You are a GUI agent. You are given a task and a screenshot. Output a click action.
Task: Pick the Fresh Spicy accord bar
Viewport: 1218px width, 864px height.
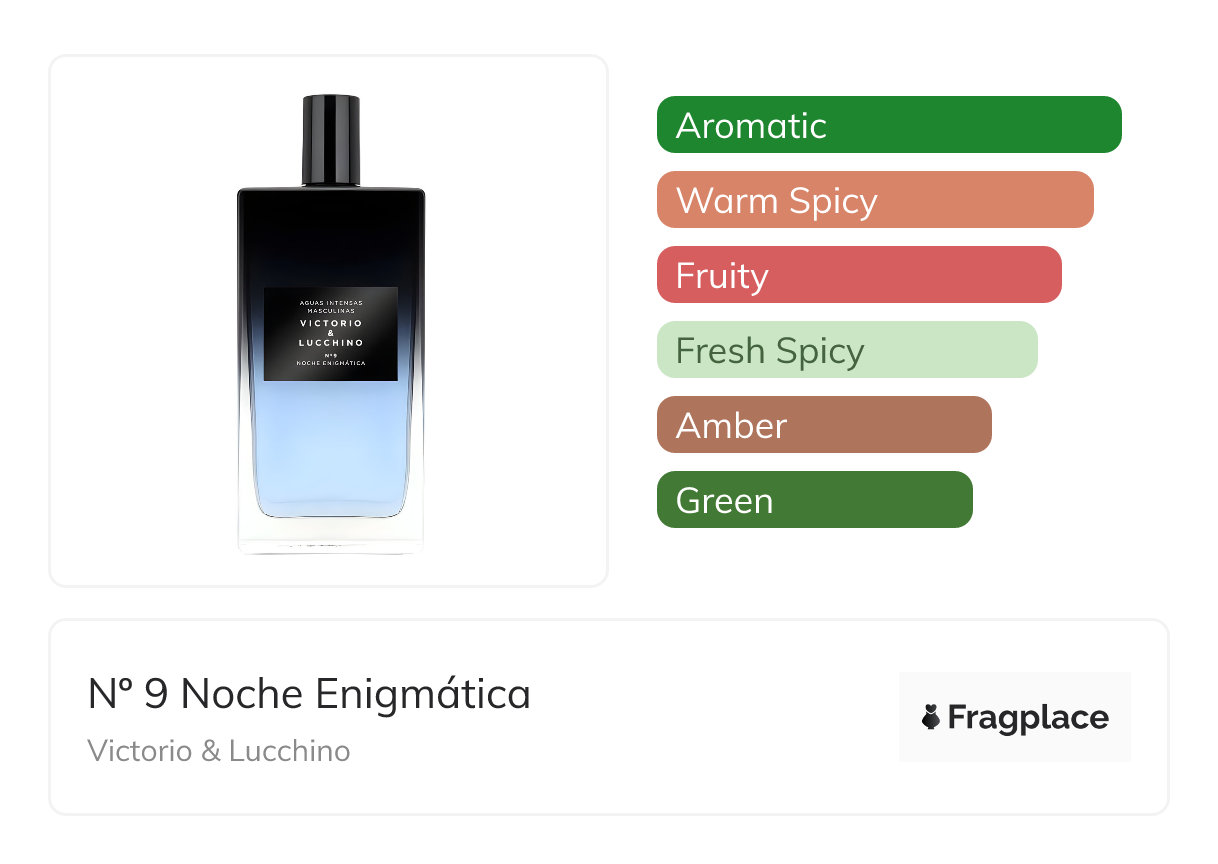[847, 350]
